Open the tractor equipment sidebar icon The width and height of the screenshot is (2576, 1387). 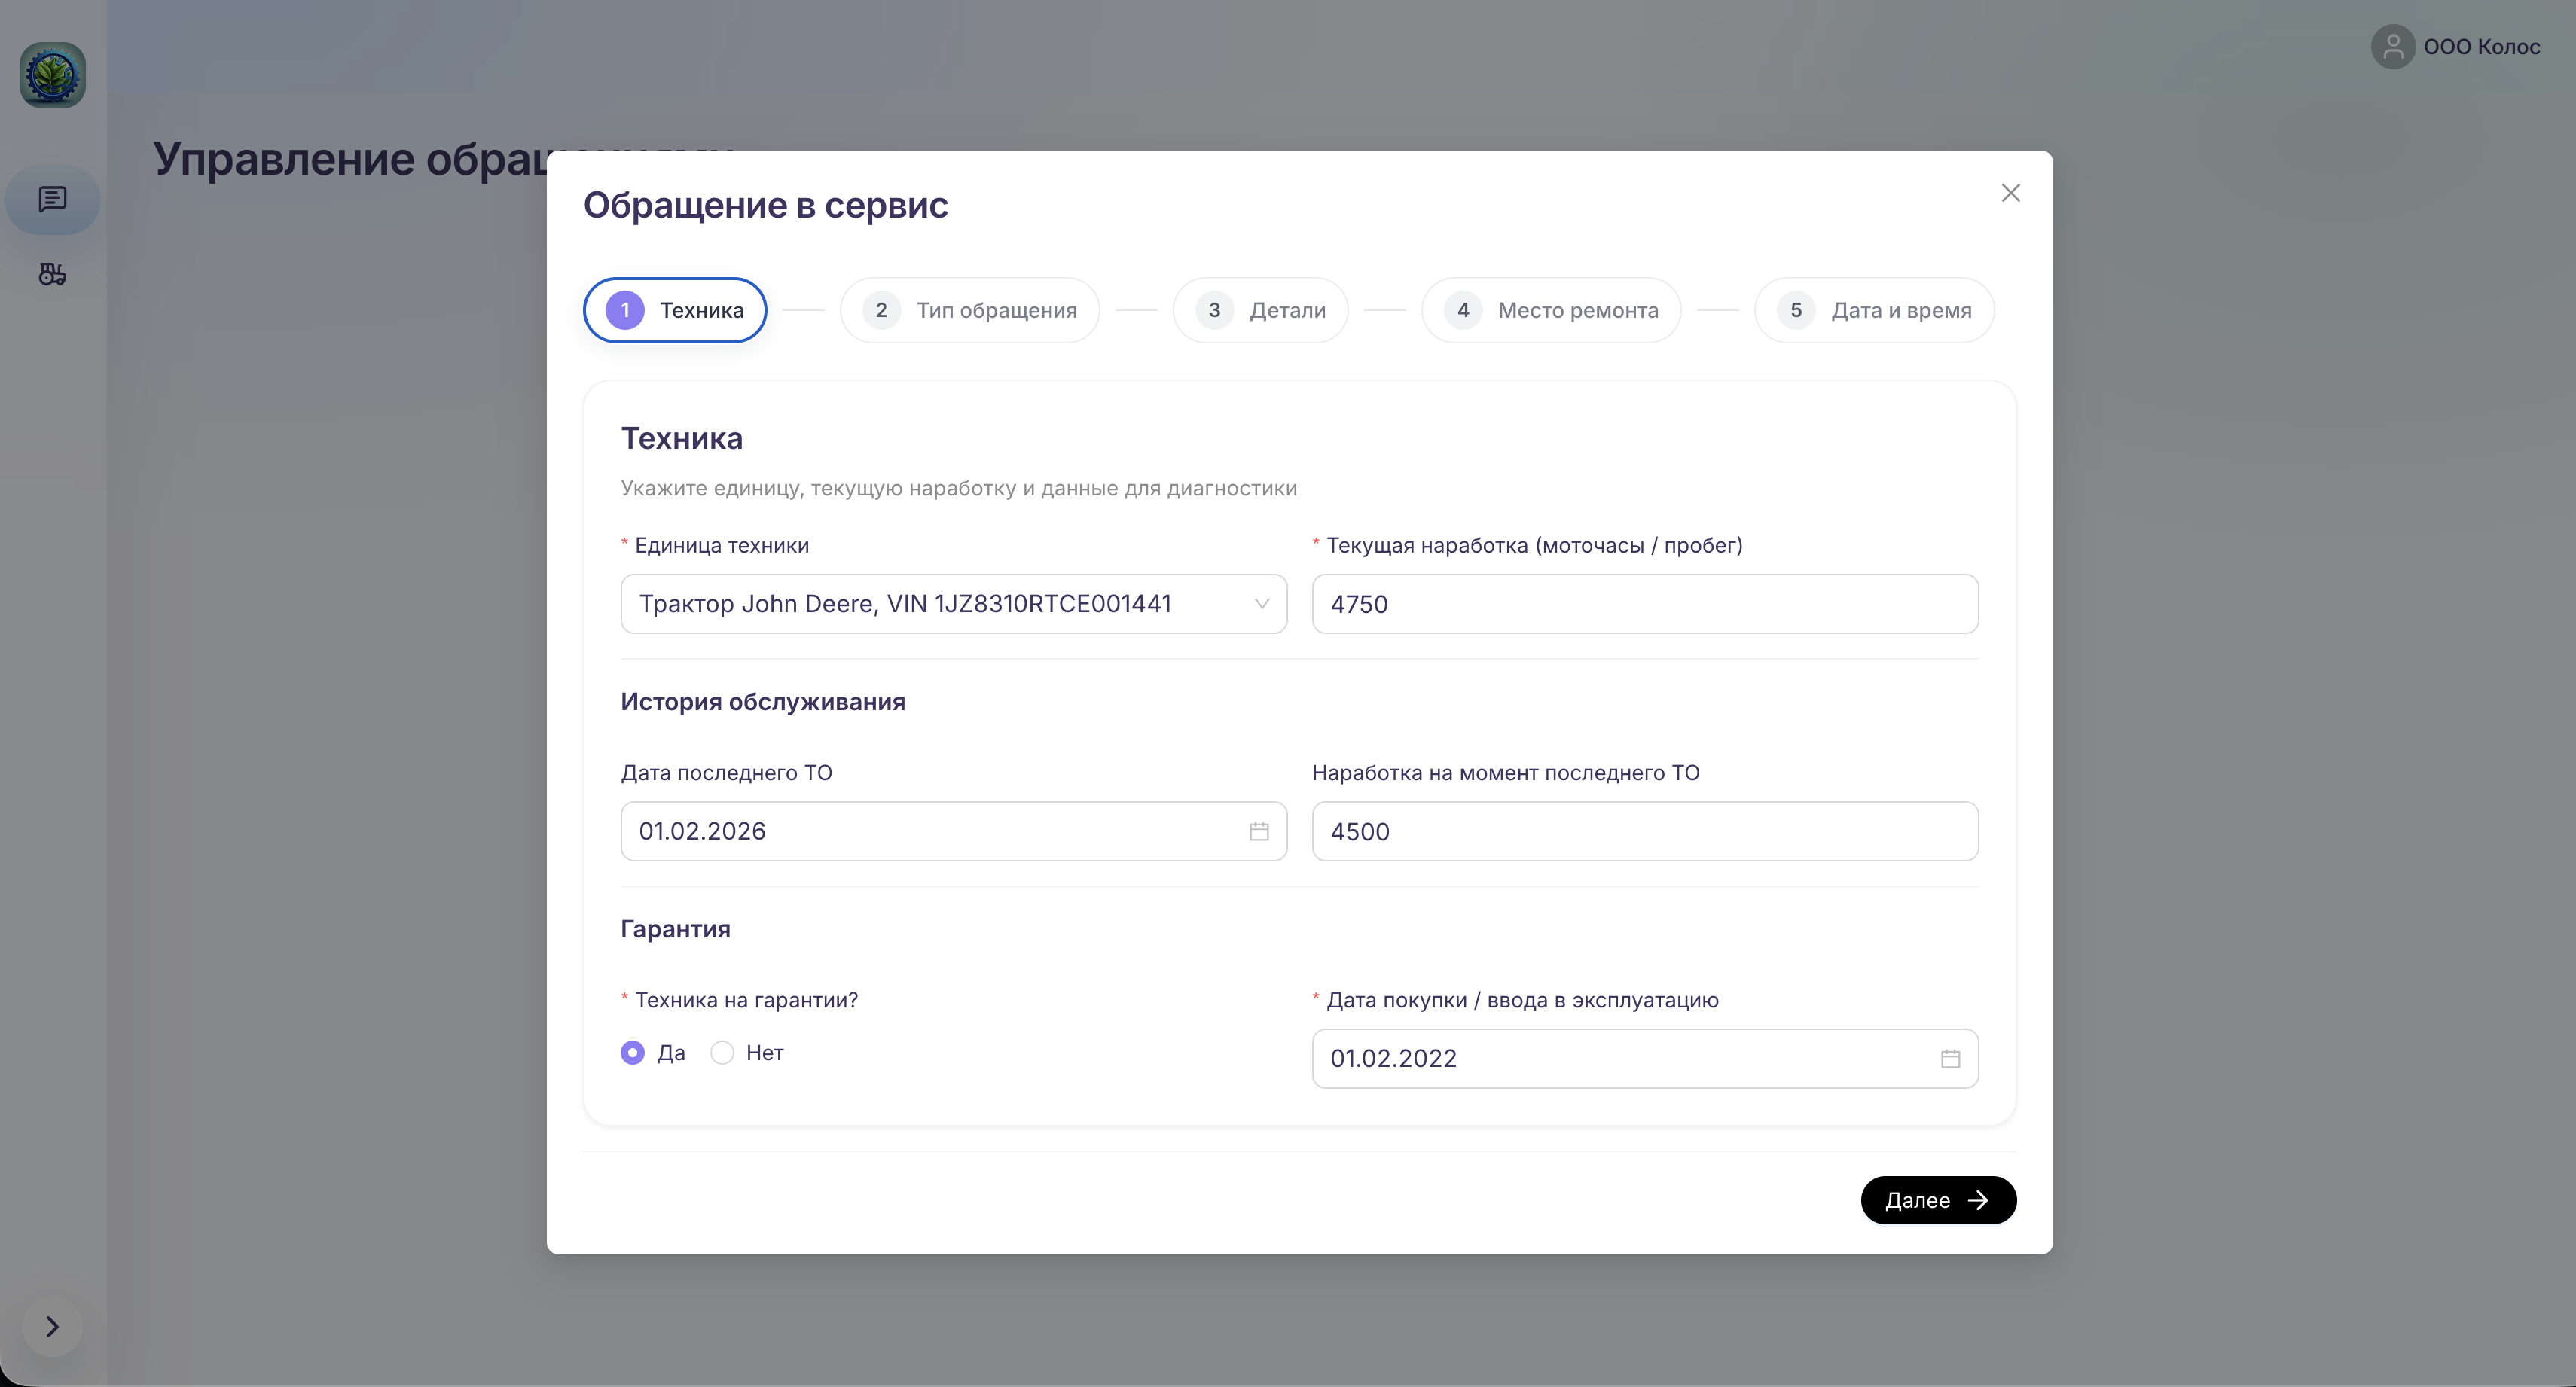52,274
